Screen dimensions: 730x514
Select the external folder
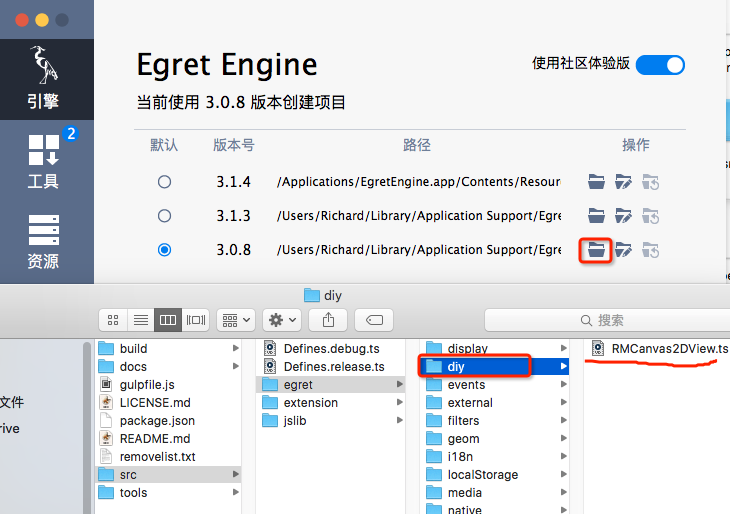click(x=495, y=402)
